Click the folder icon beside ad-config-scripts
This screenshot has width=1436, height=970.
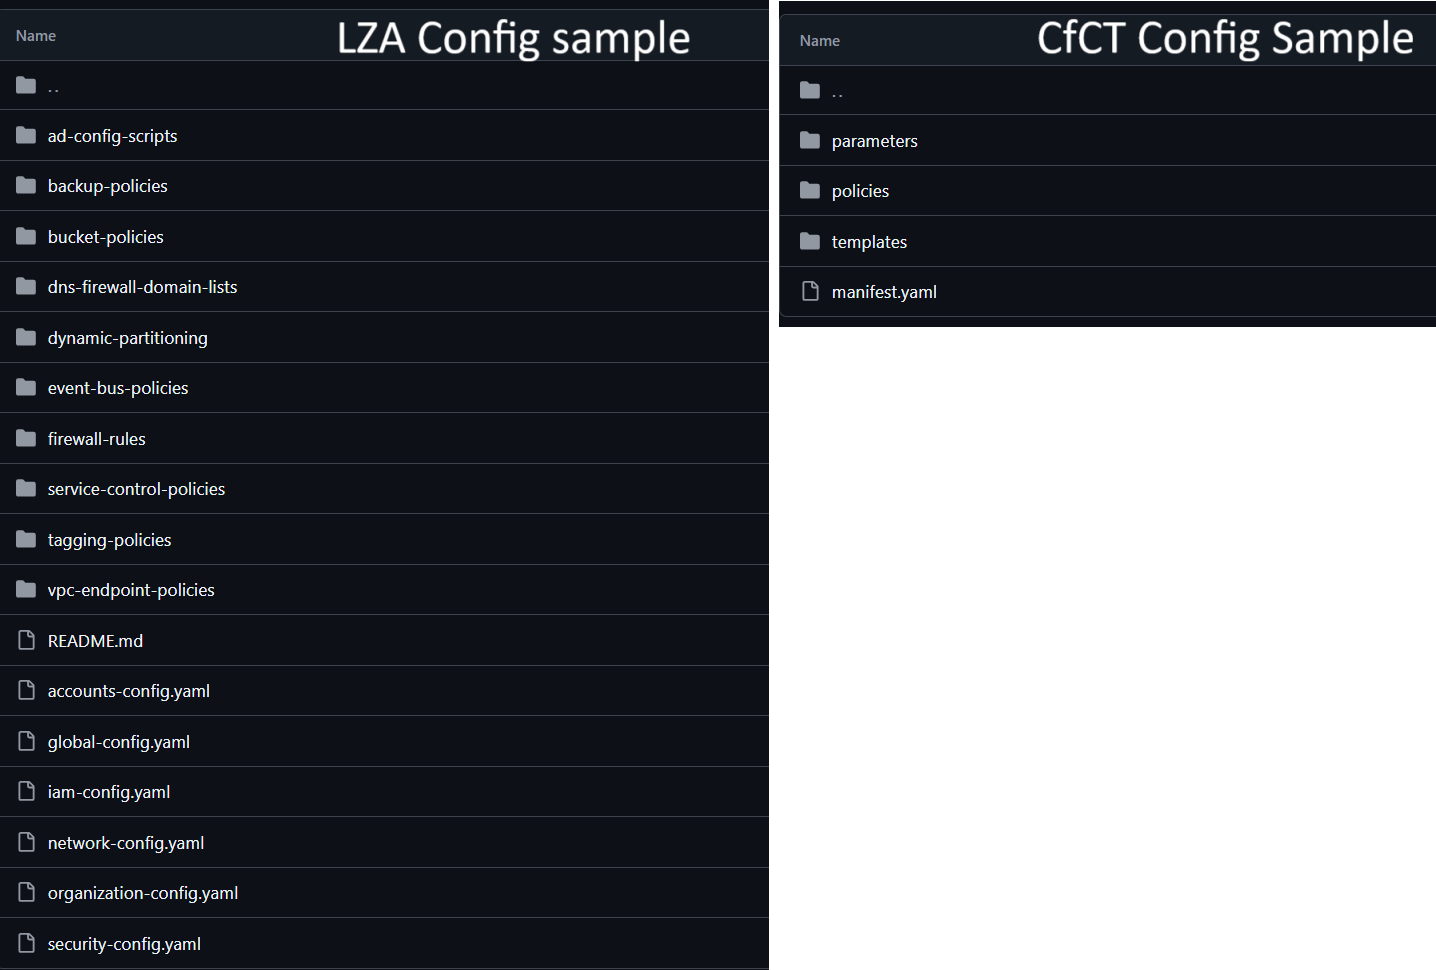click(x=26, y=135)
